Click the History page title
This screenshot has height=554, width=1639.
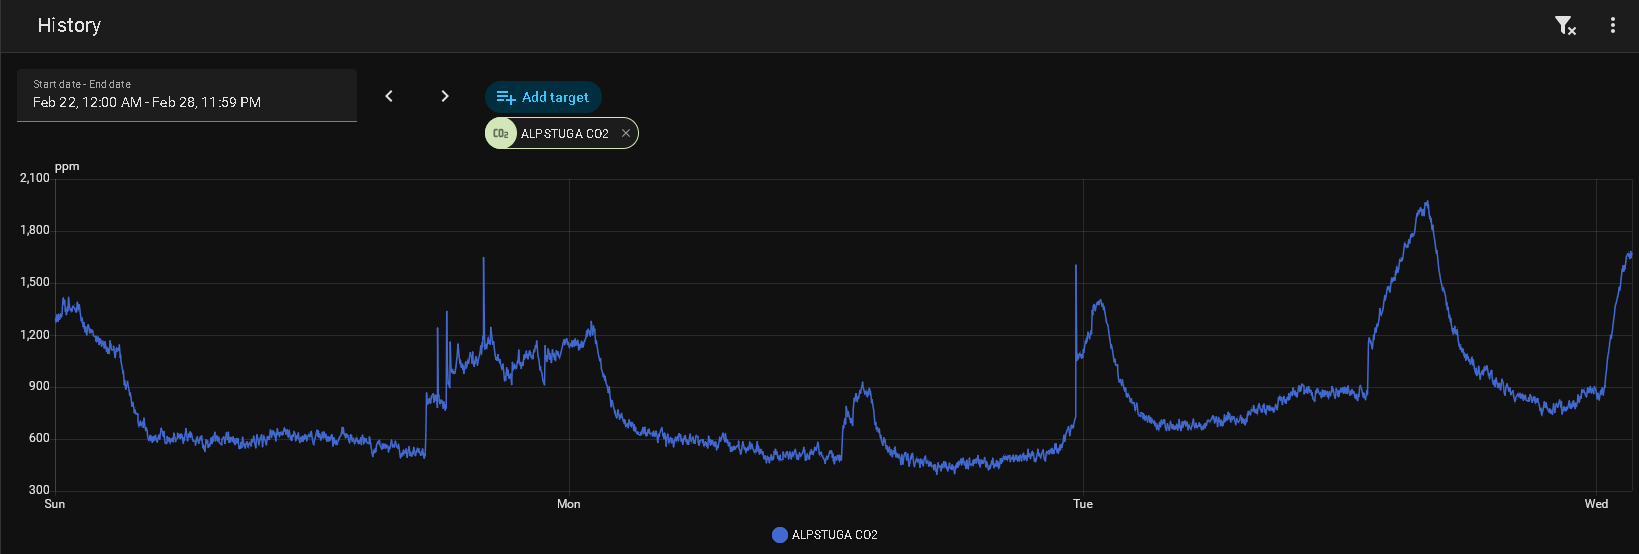69,25
